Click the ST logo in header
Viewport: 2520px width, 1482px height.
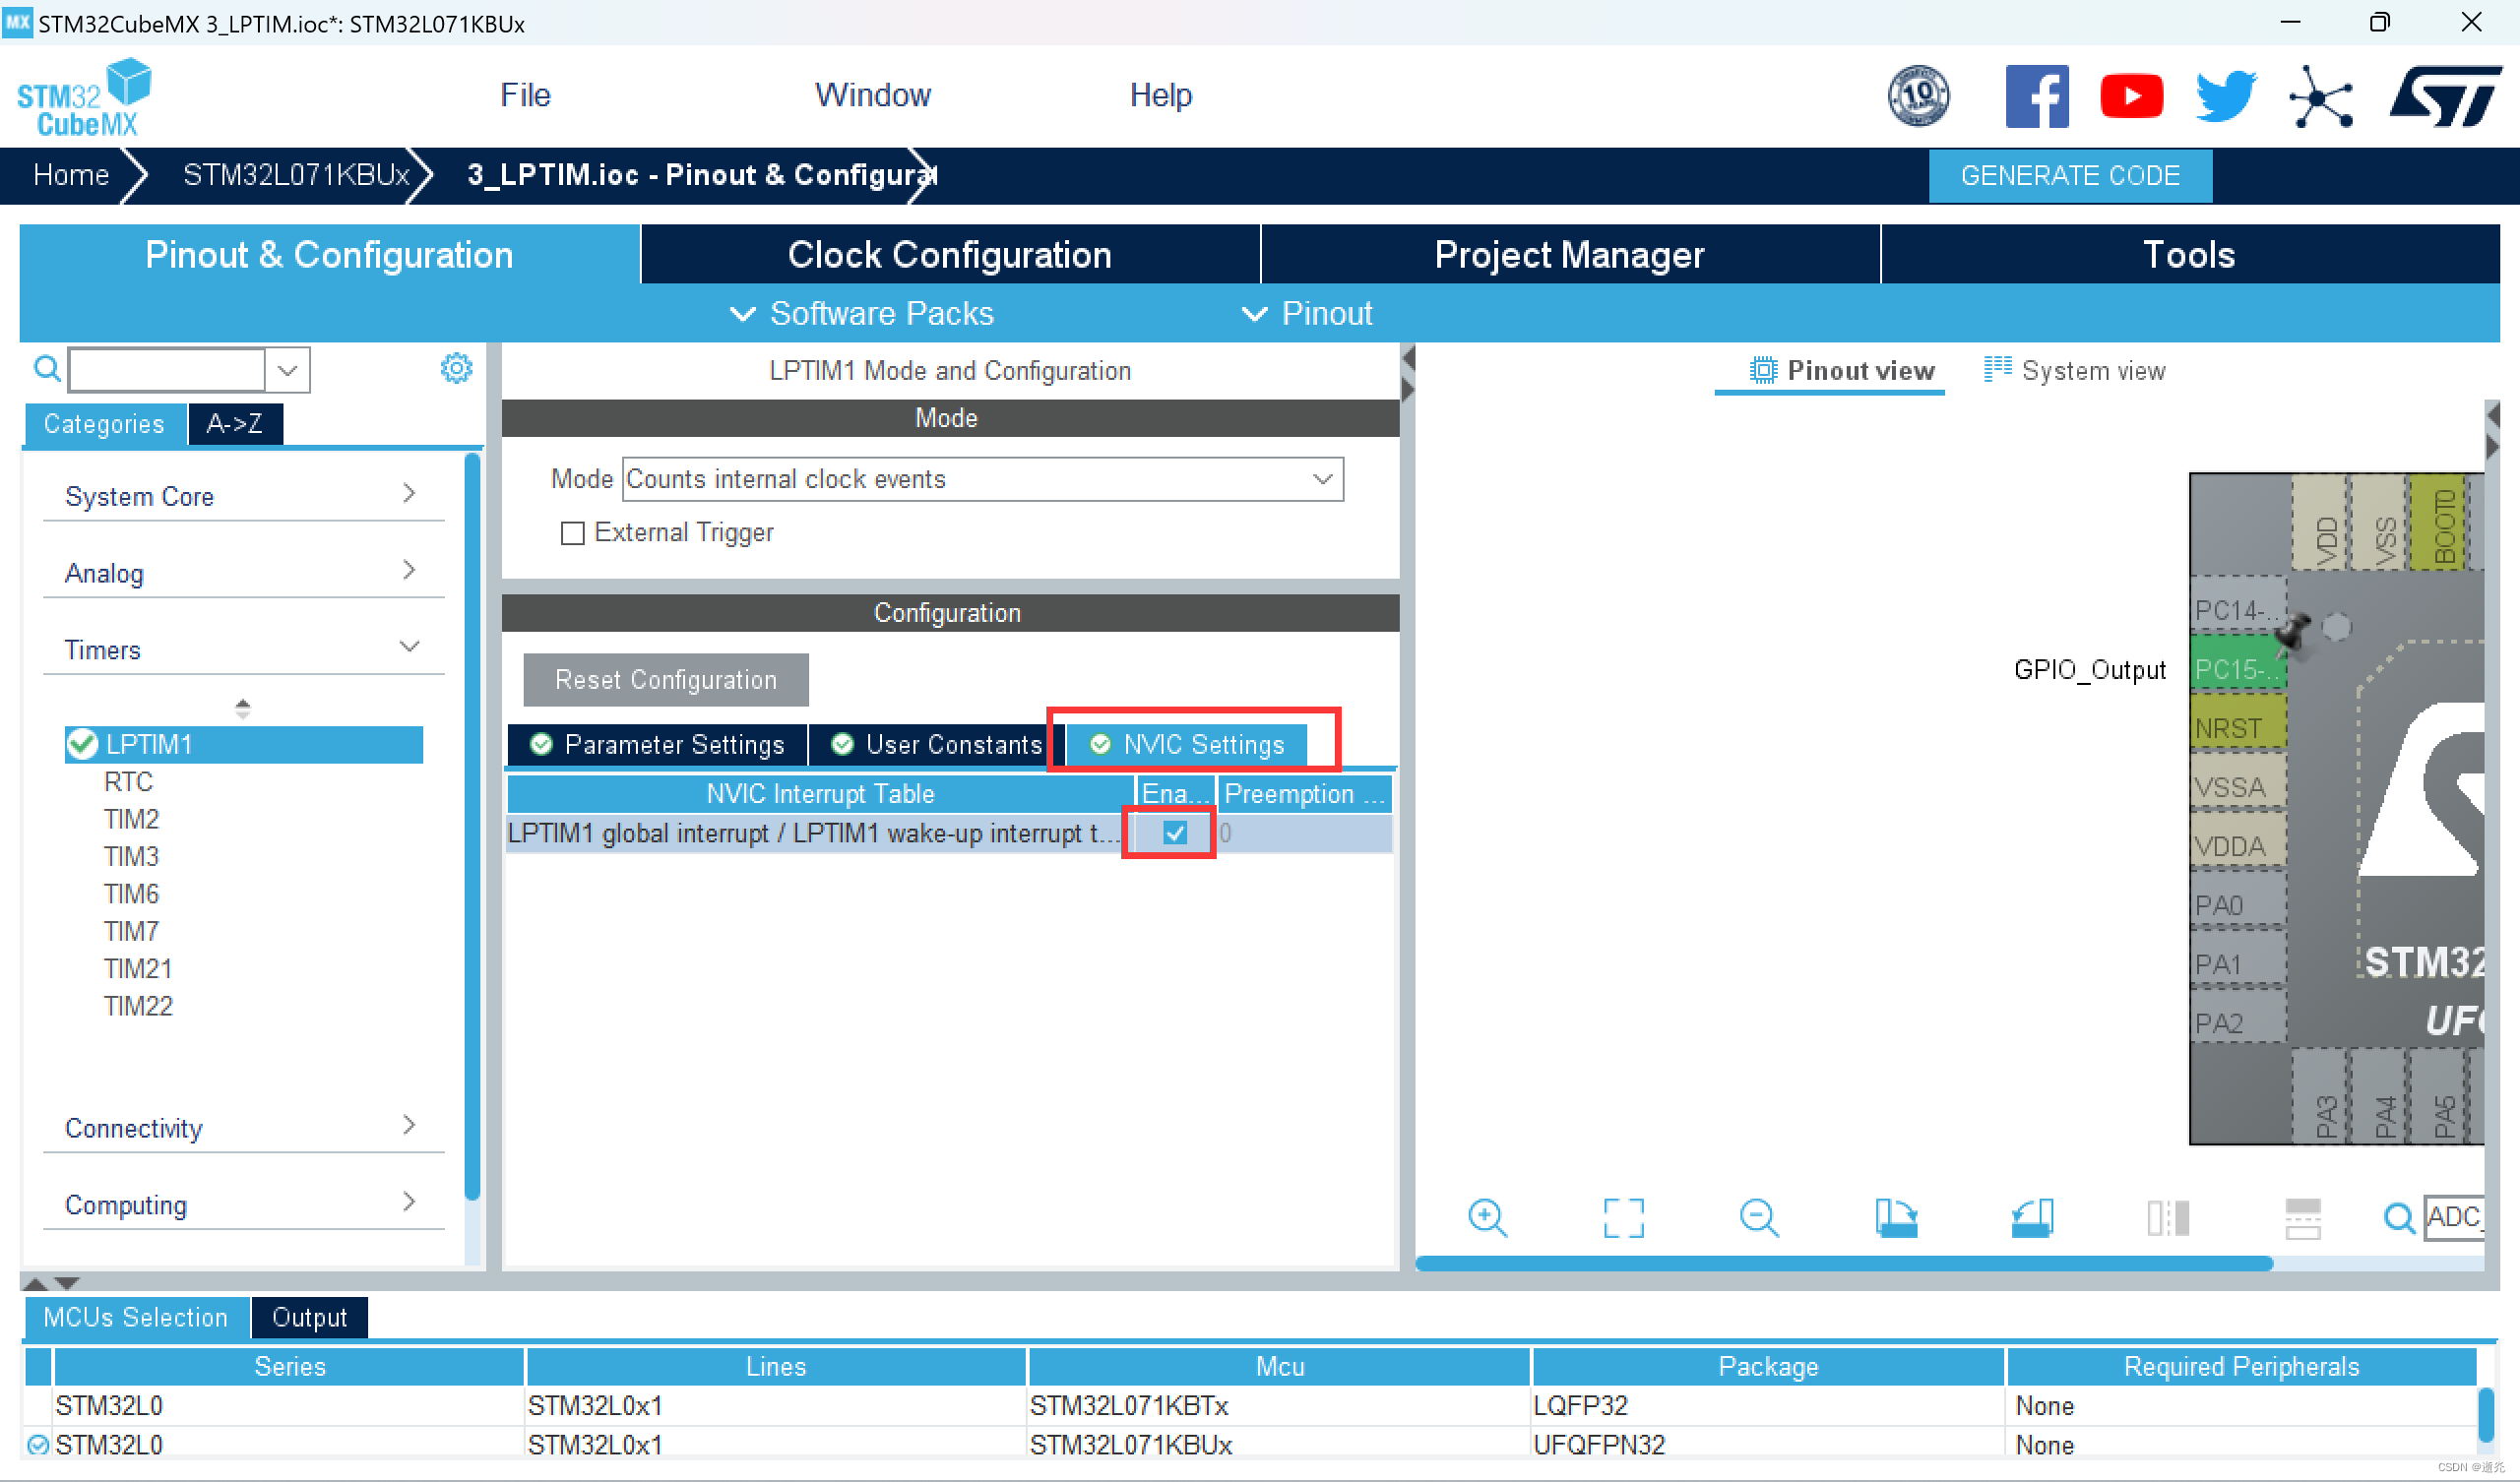2444,96
